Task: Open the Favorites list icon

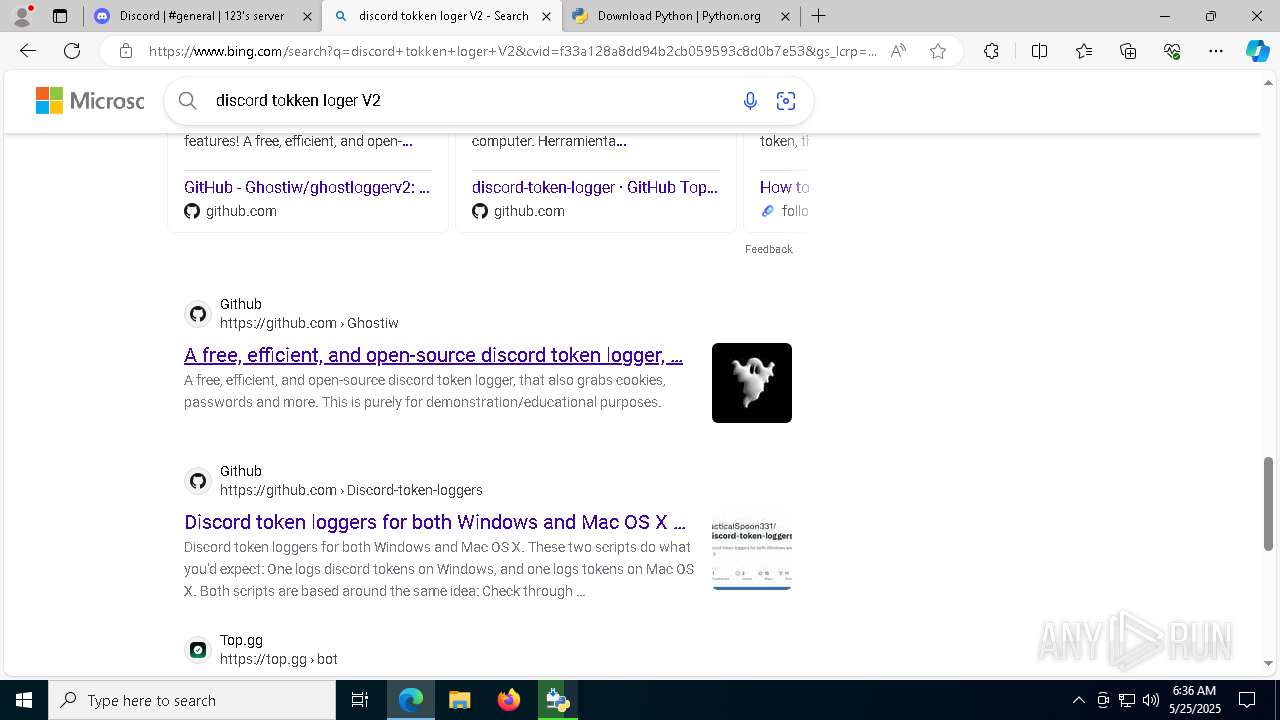Action: (x=1084, y=51)
